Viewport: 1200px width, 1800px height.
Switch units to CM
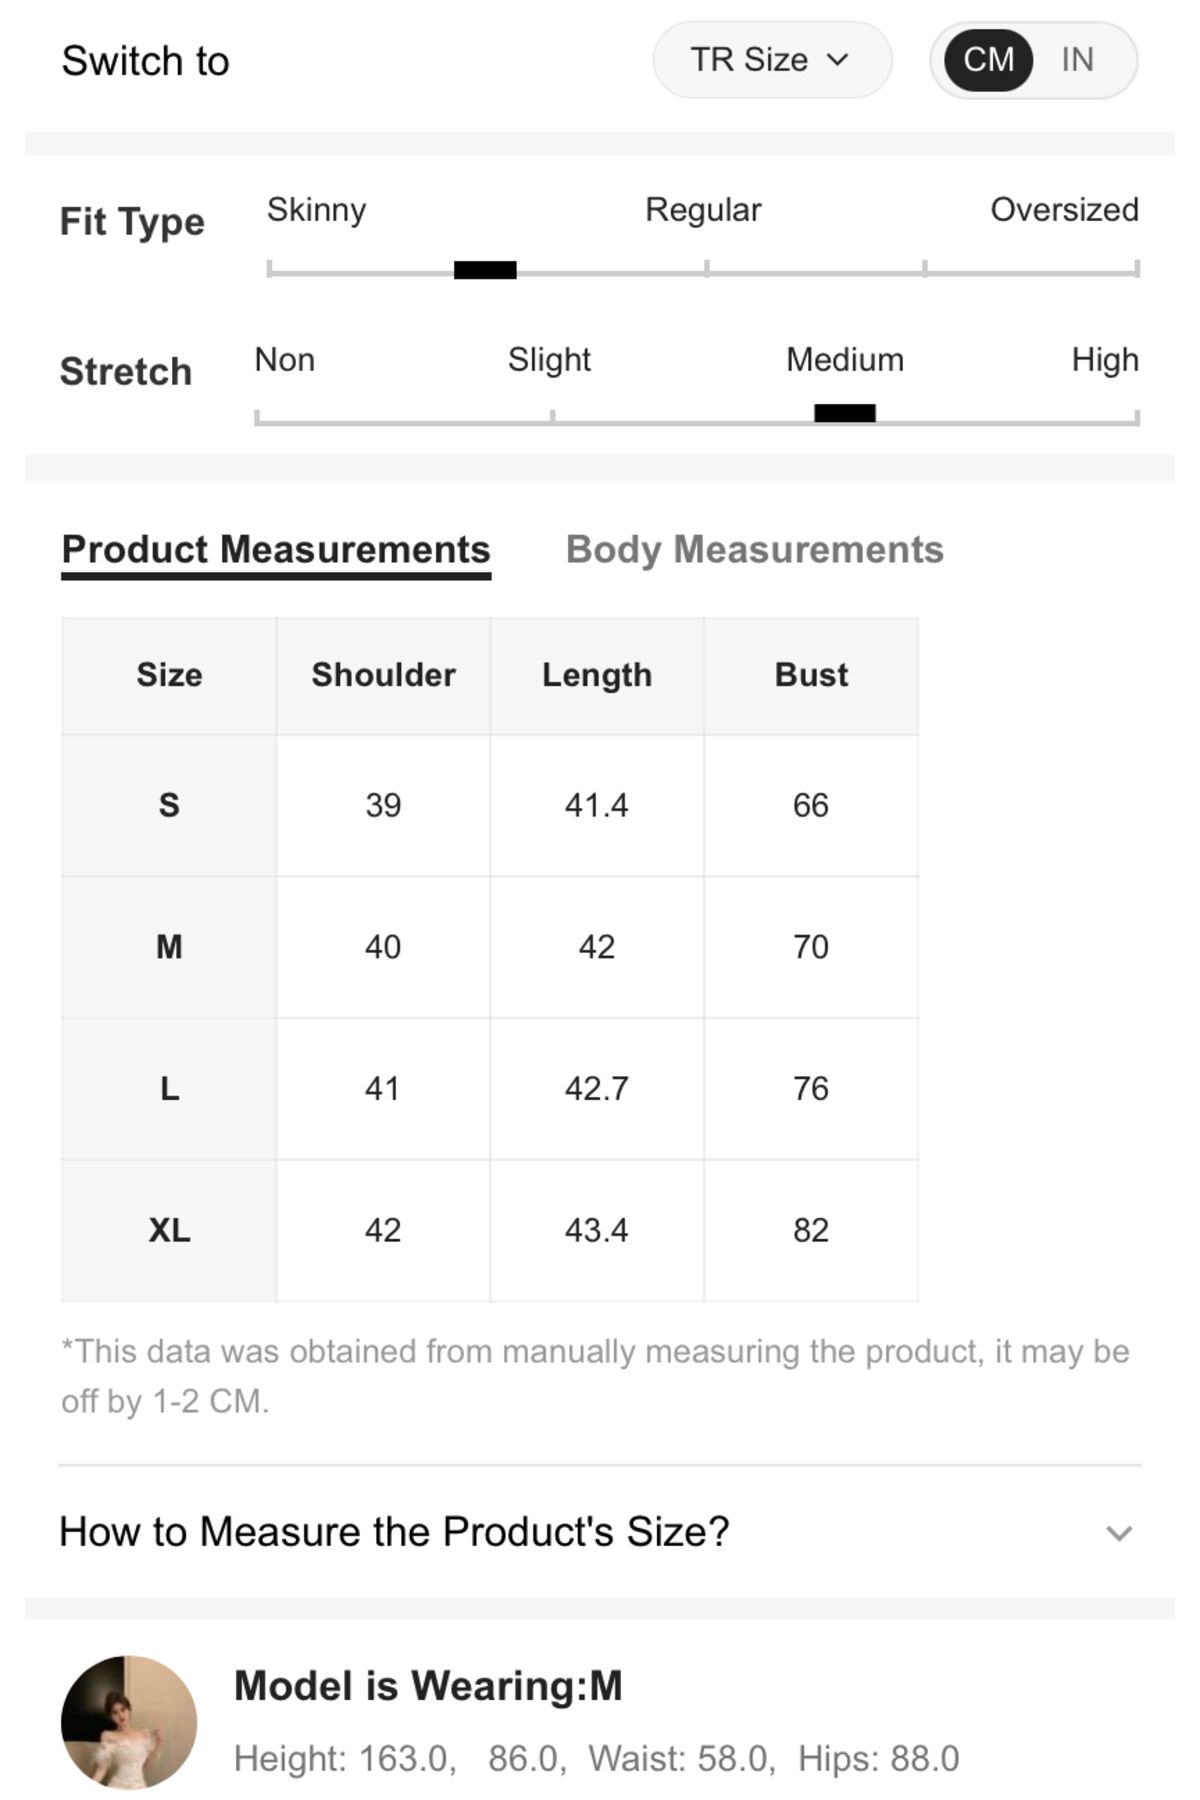(x=988, y=60)
